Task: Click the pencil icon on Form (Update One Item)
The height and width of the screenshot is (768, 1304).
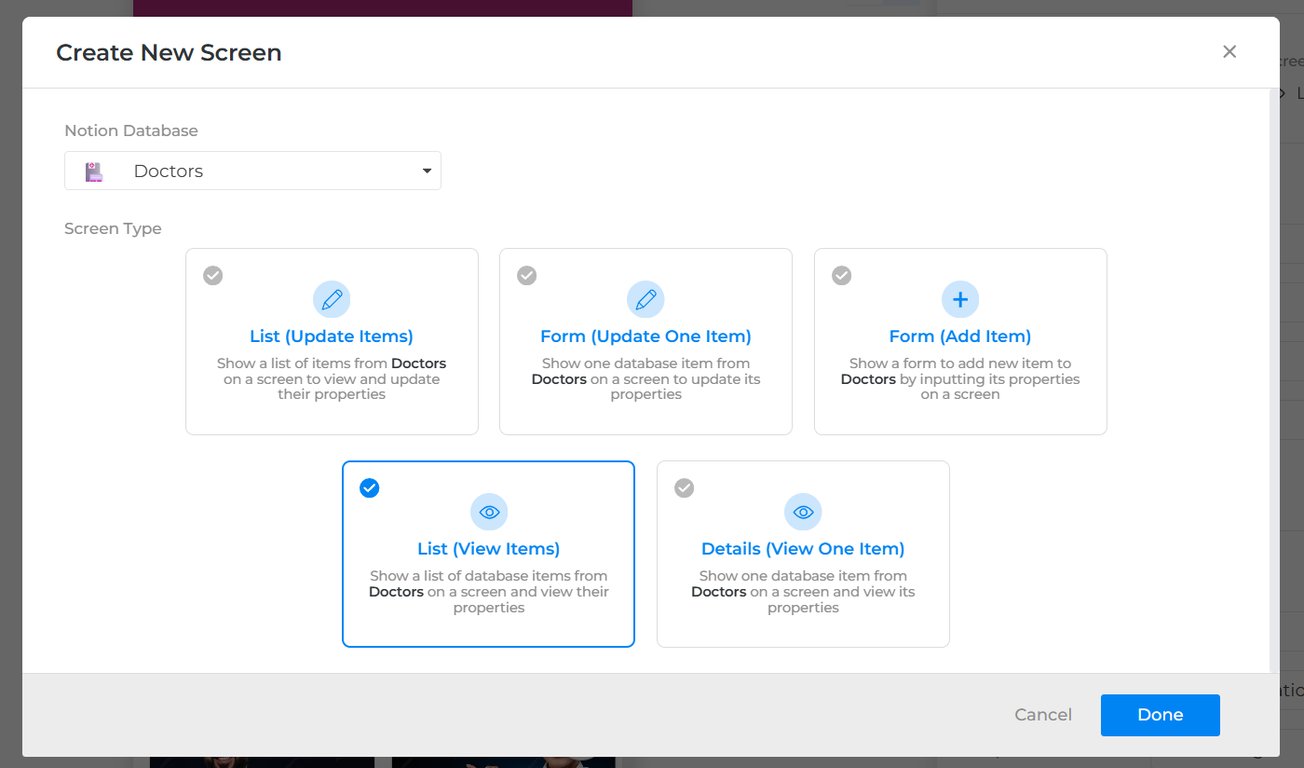Action: [x=646, y=299]
